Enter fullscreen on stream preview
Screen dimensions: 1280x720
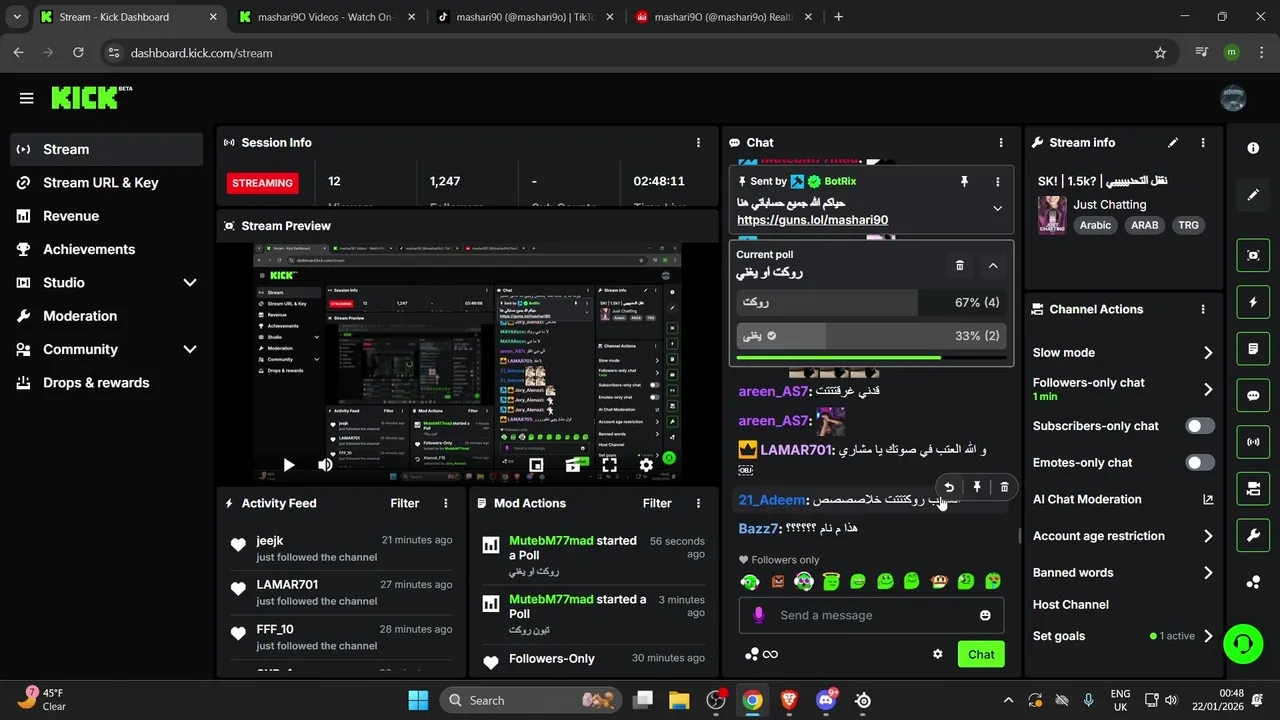click(x=609, y=465)
